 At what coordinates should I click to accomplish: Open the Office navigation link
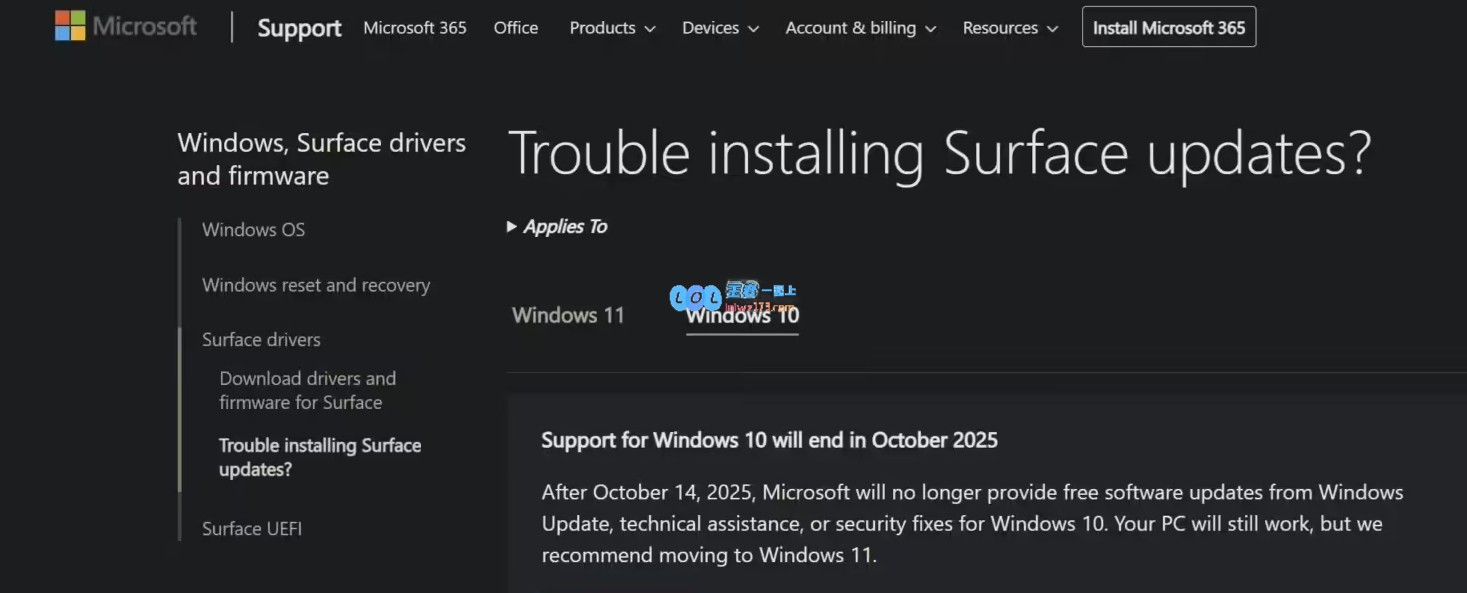coord(516,28)
